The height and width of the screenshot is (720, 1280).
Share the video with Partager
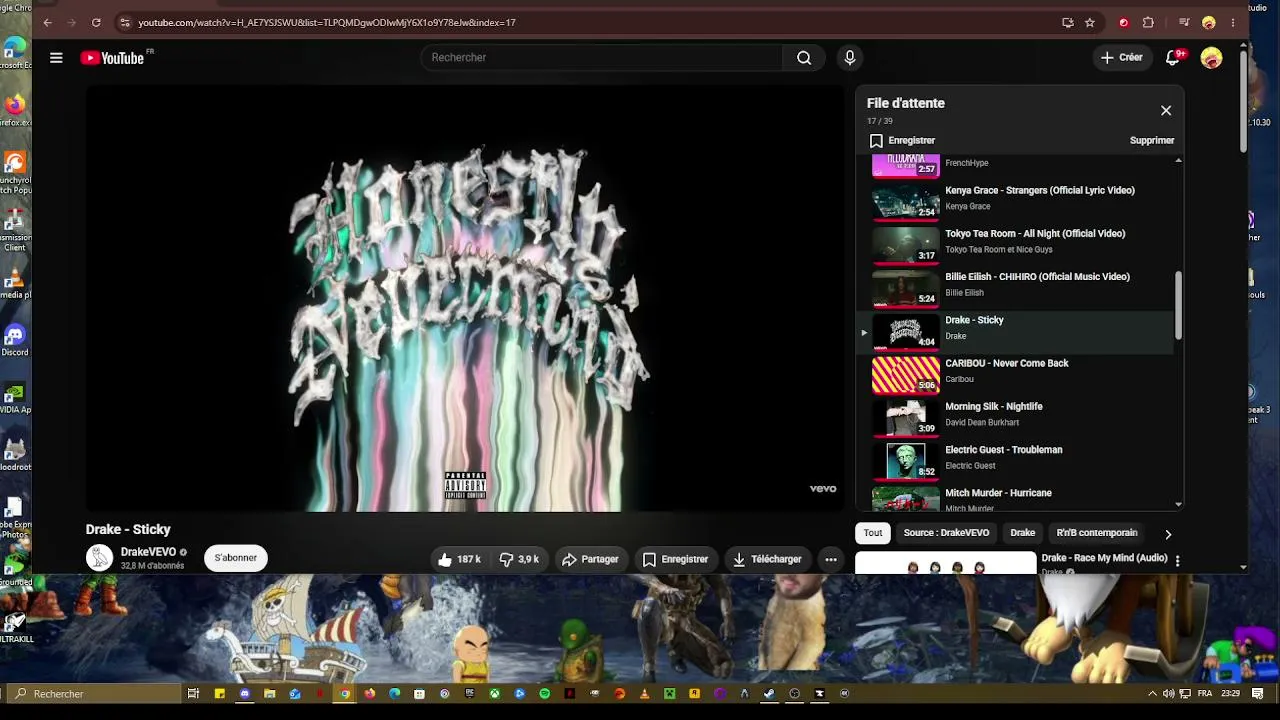(x=590, y=559)
